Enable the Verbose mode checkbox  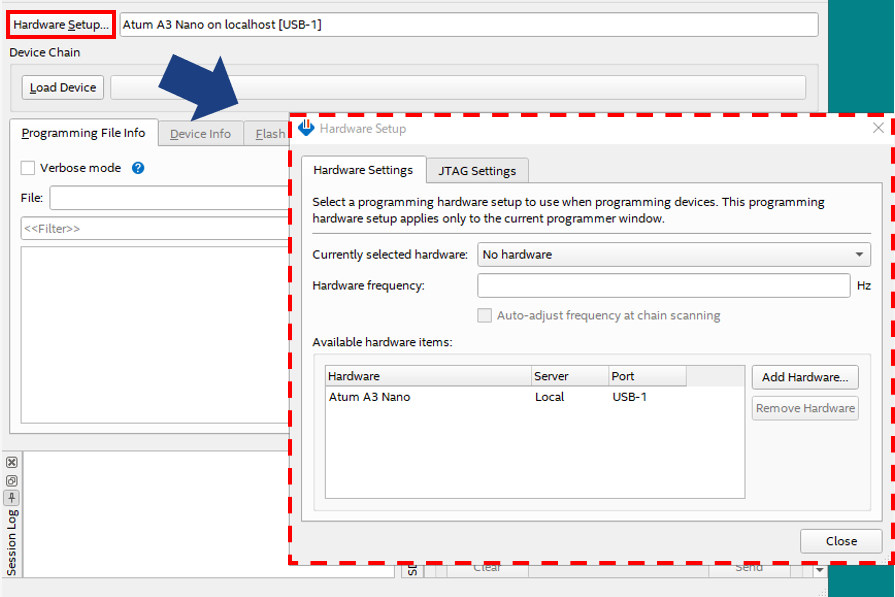click(x=28, y=168)
